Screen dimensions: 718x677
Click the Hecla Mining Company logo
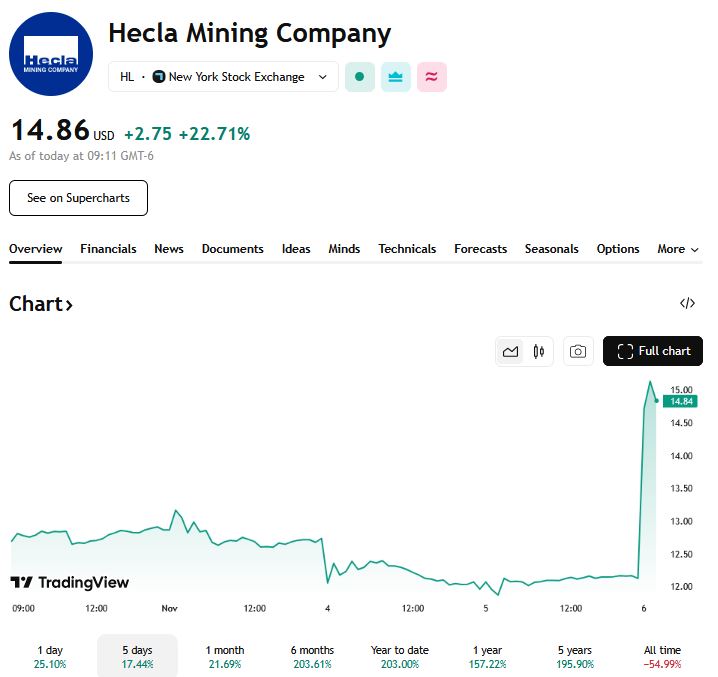[51, 55]
